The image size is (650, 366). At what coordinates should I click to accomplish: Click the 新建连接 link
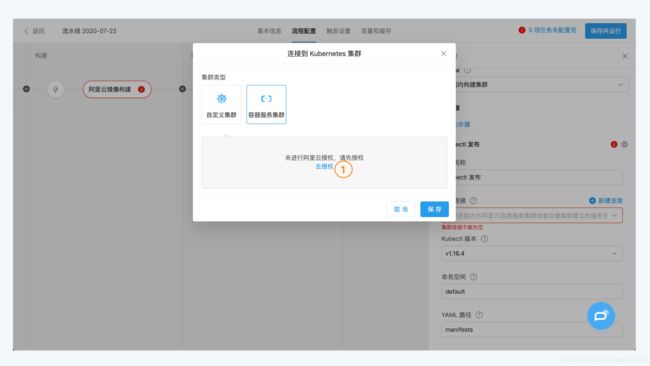pyautogui.click(x=610, y=201)
